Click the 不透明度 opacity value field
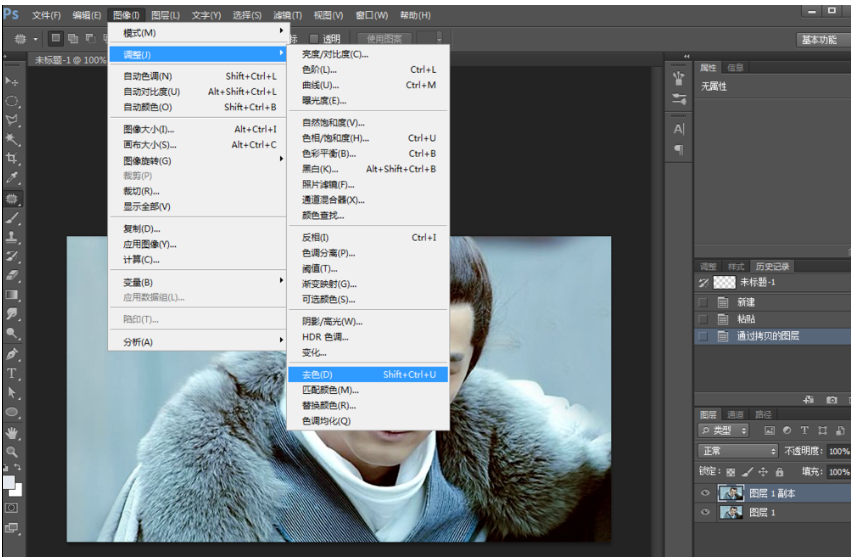 point(838,451)
